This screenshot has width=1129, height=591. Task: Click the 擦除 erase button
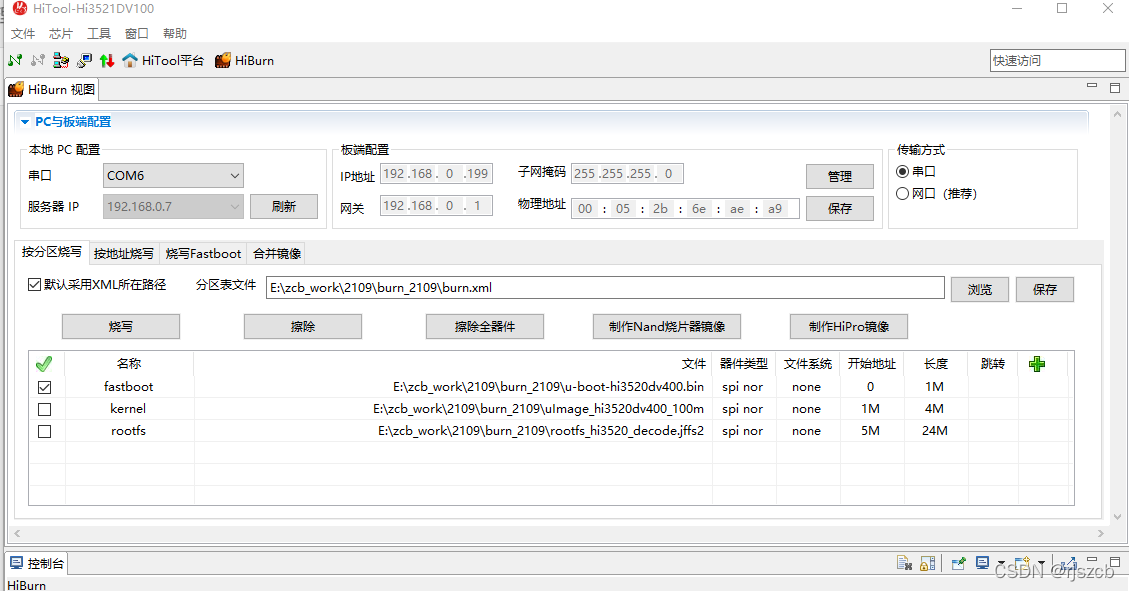coord(302,327)
